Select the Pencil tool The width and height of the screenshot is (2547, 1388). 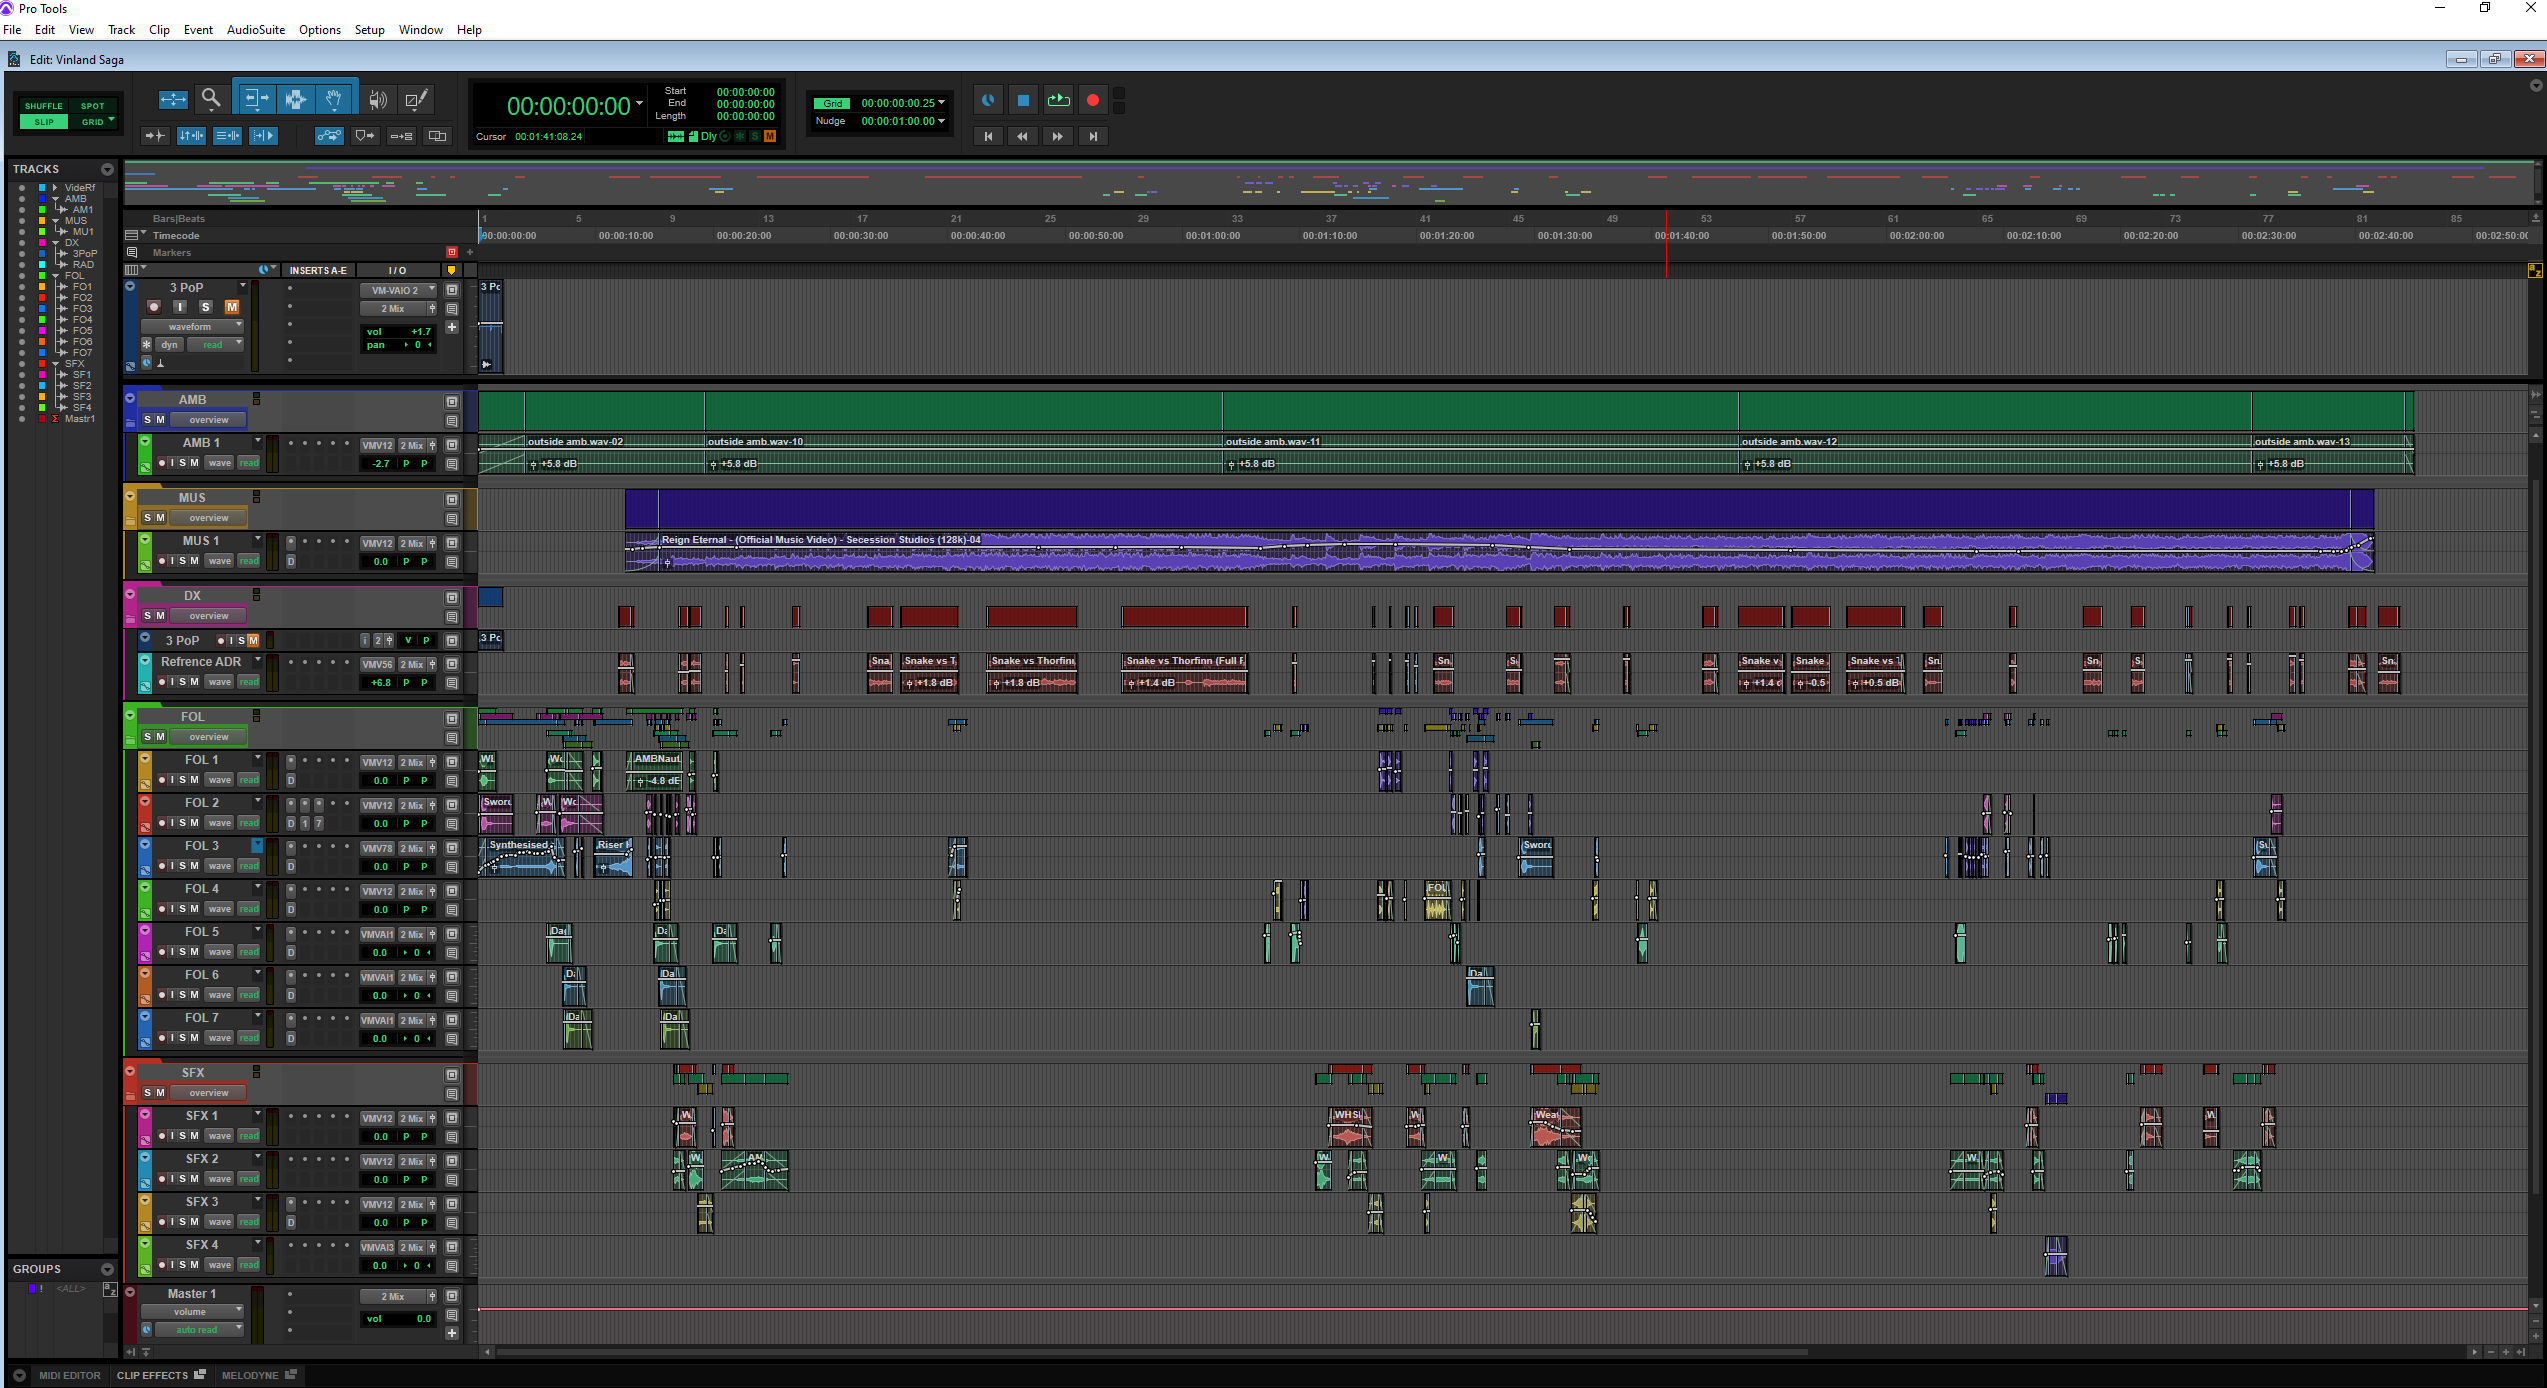click(416, 99)
